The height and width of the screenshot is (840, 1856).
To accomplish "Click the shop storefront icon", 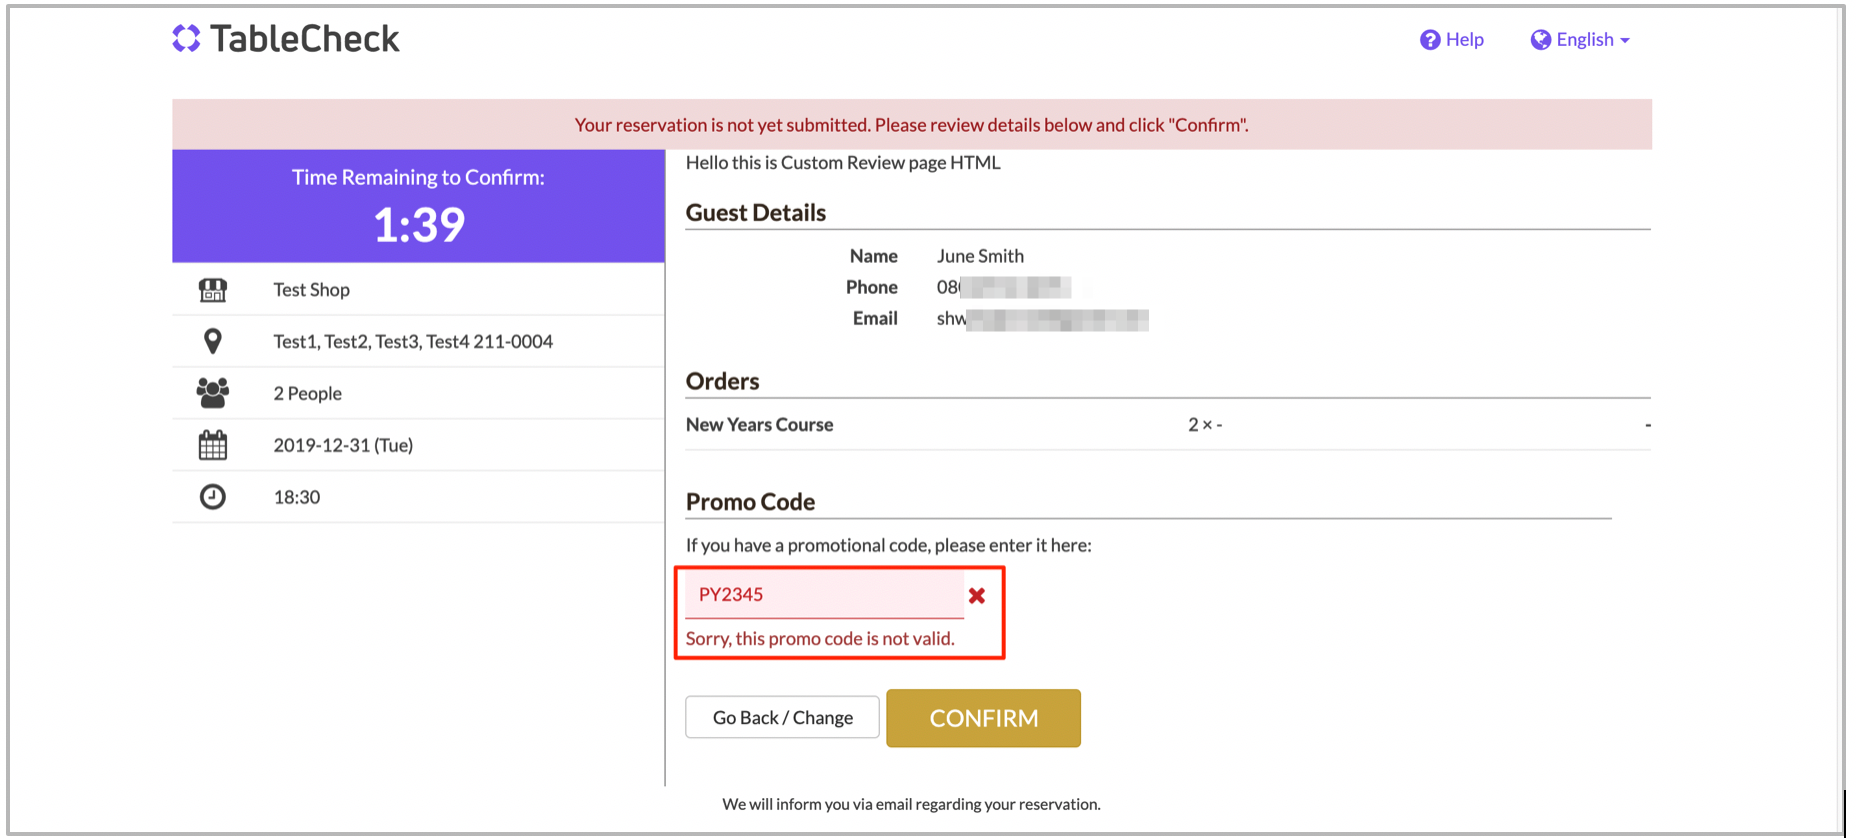I will (213, 290).
